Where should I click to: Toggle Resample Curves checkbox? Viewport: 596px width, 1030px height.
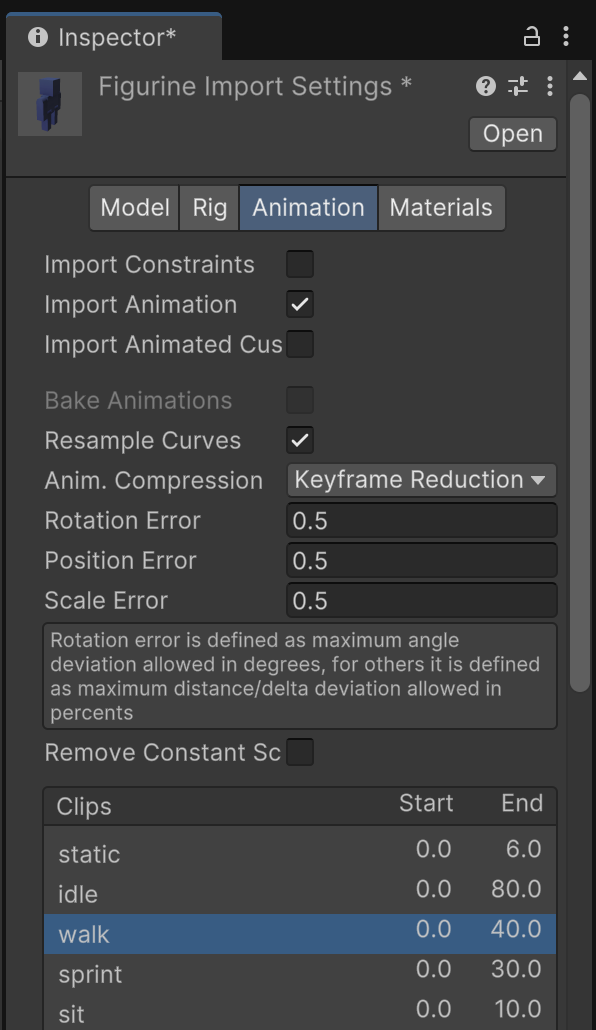click(300, 440)
